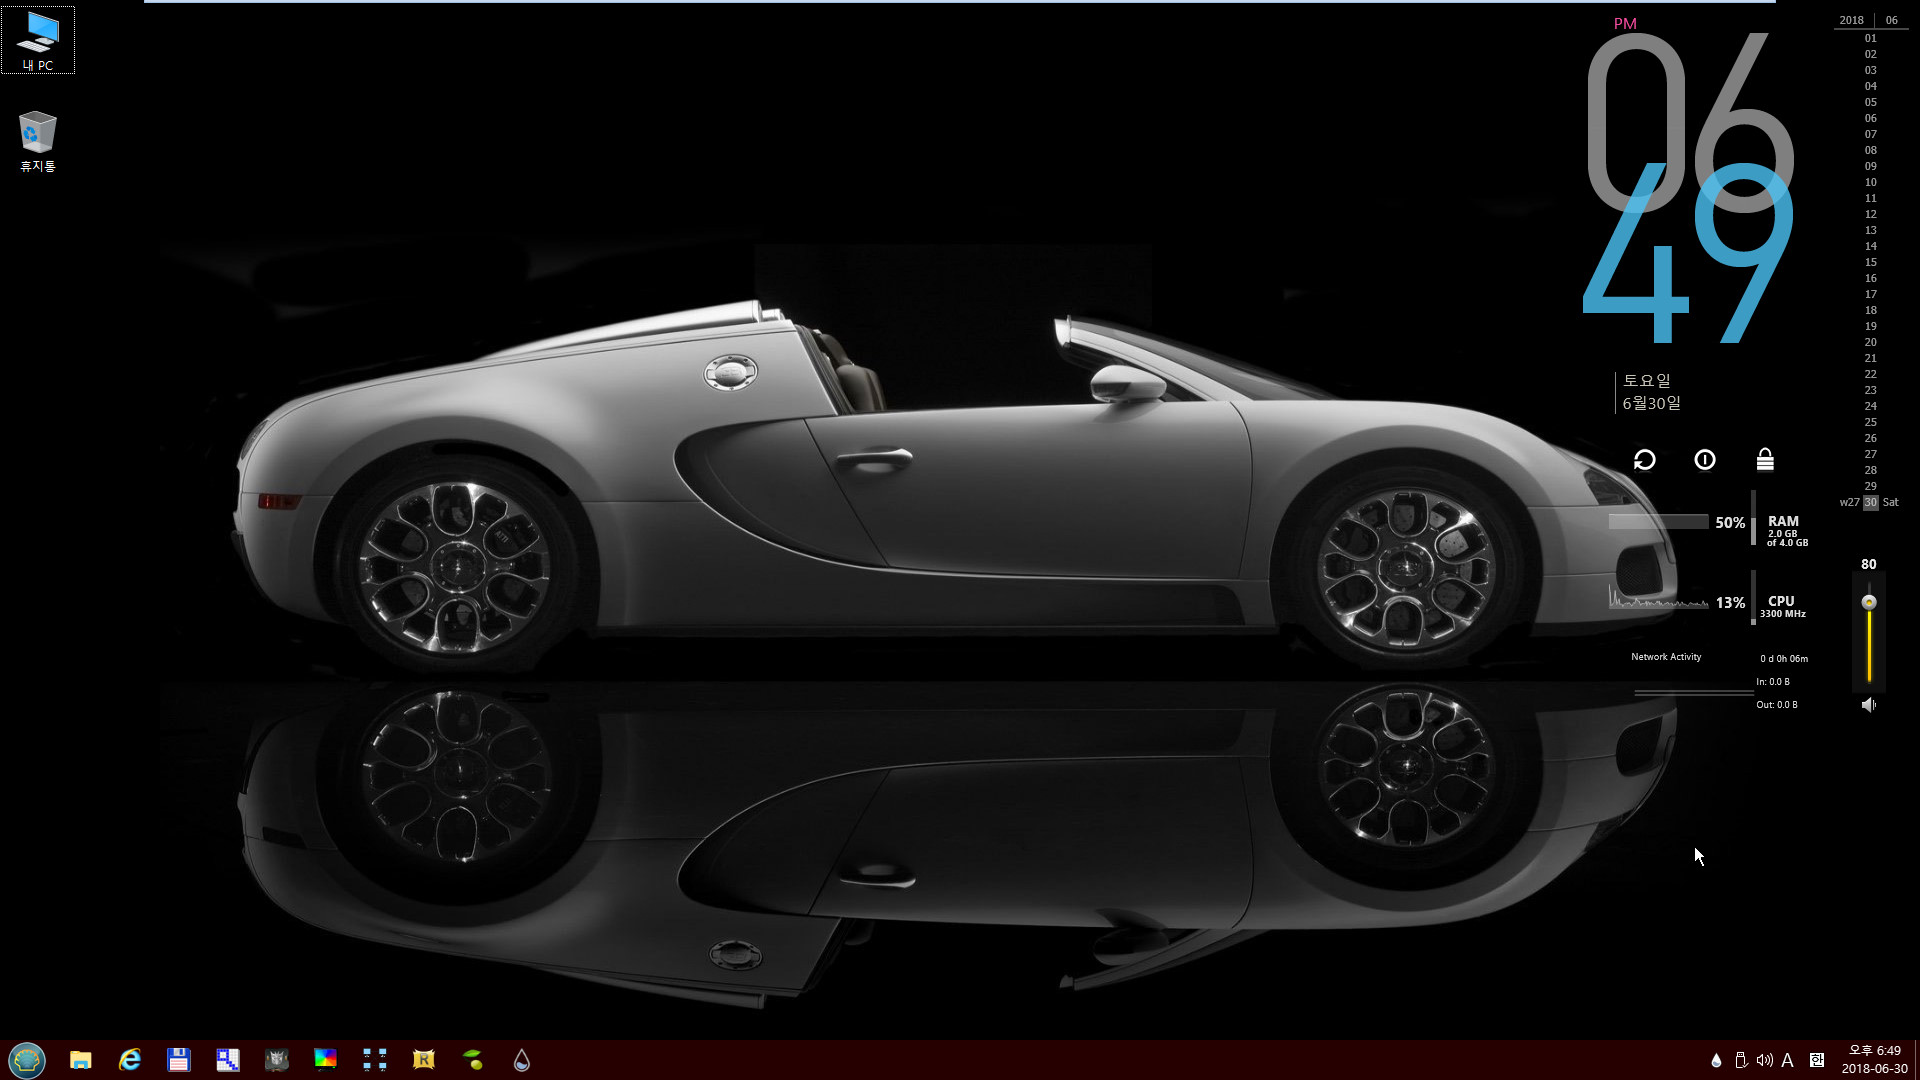Click the big gray hour digits 06
This screenshot has width=1920, height=1080.
1689,123
